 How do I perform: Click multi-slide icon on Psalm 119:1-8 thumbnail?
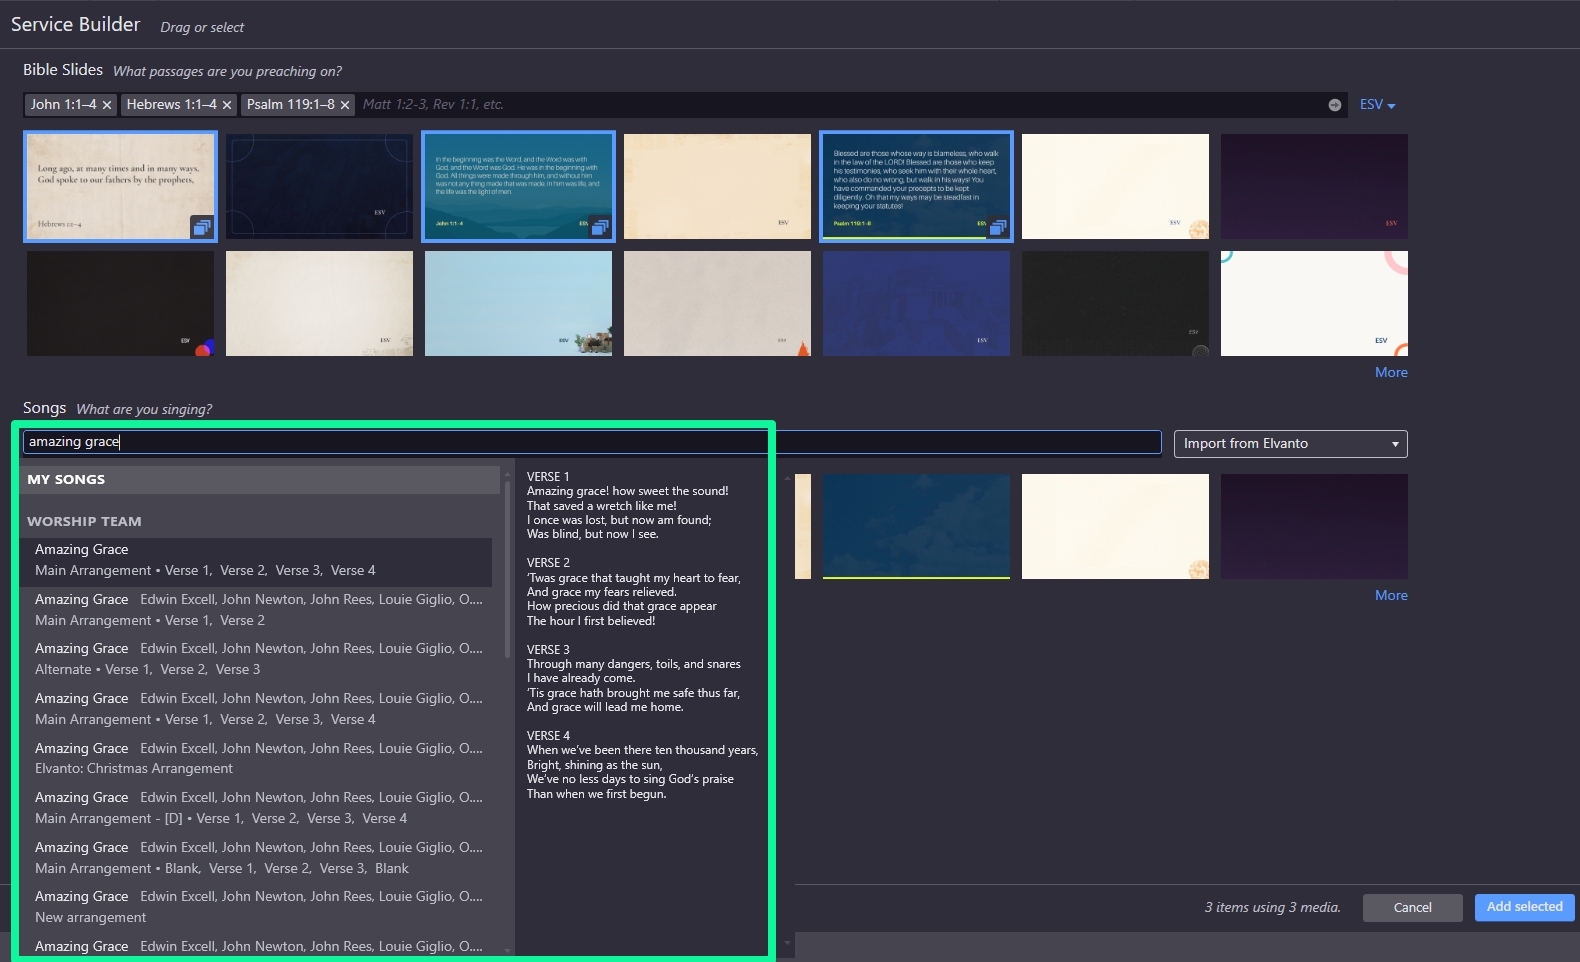tap(998, 228)
